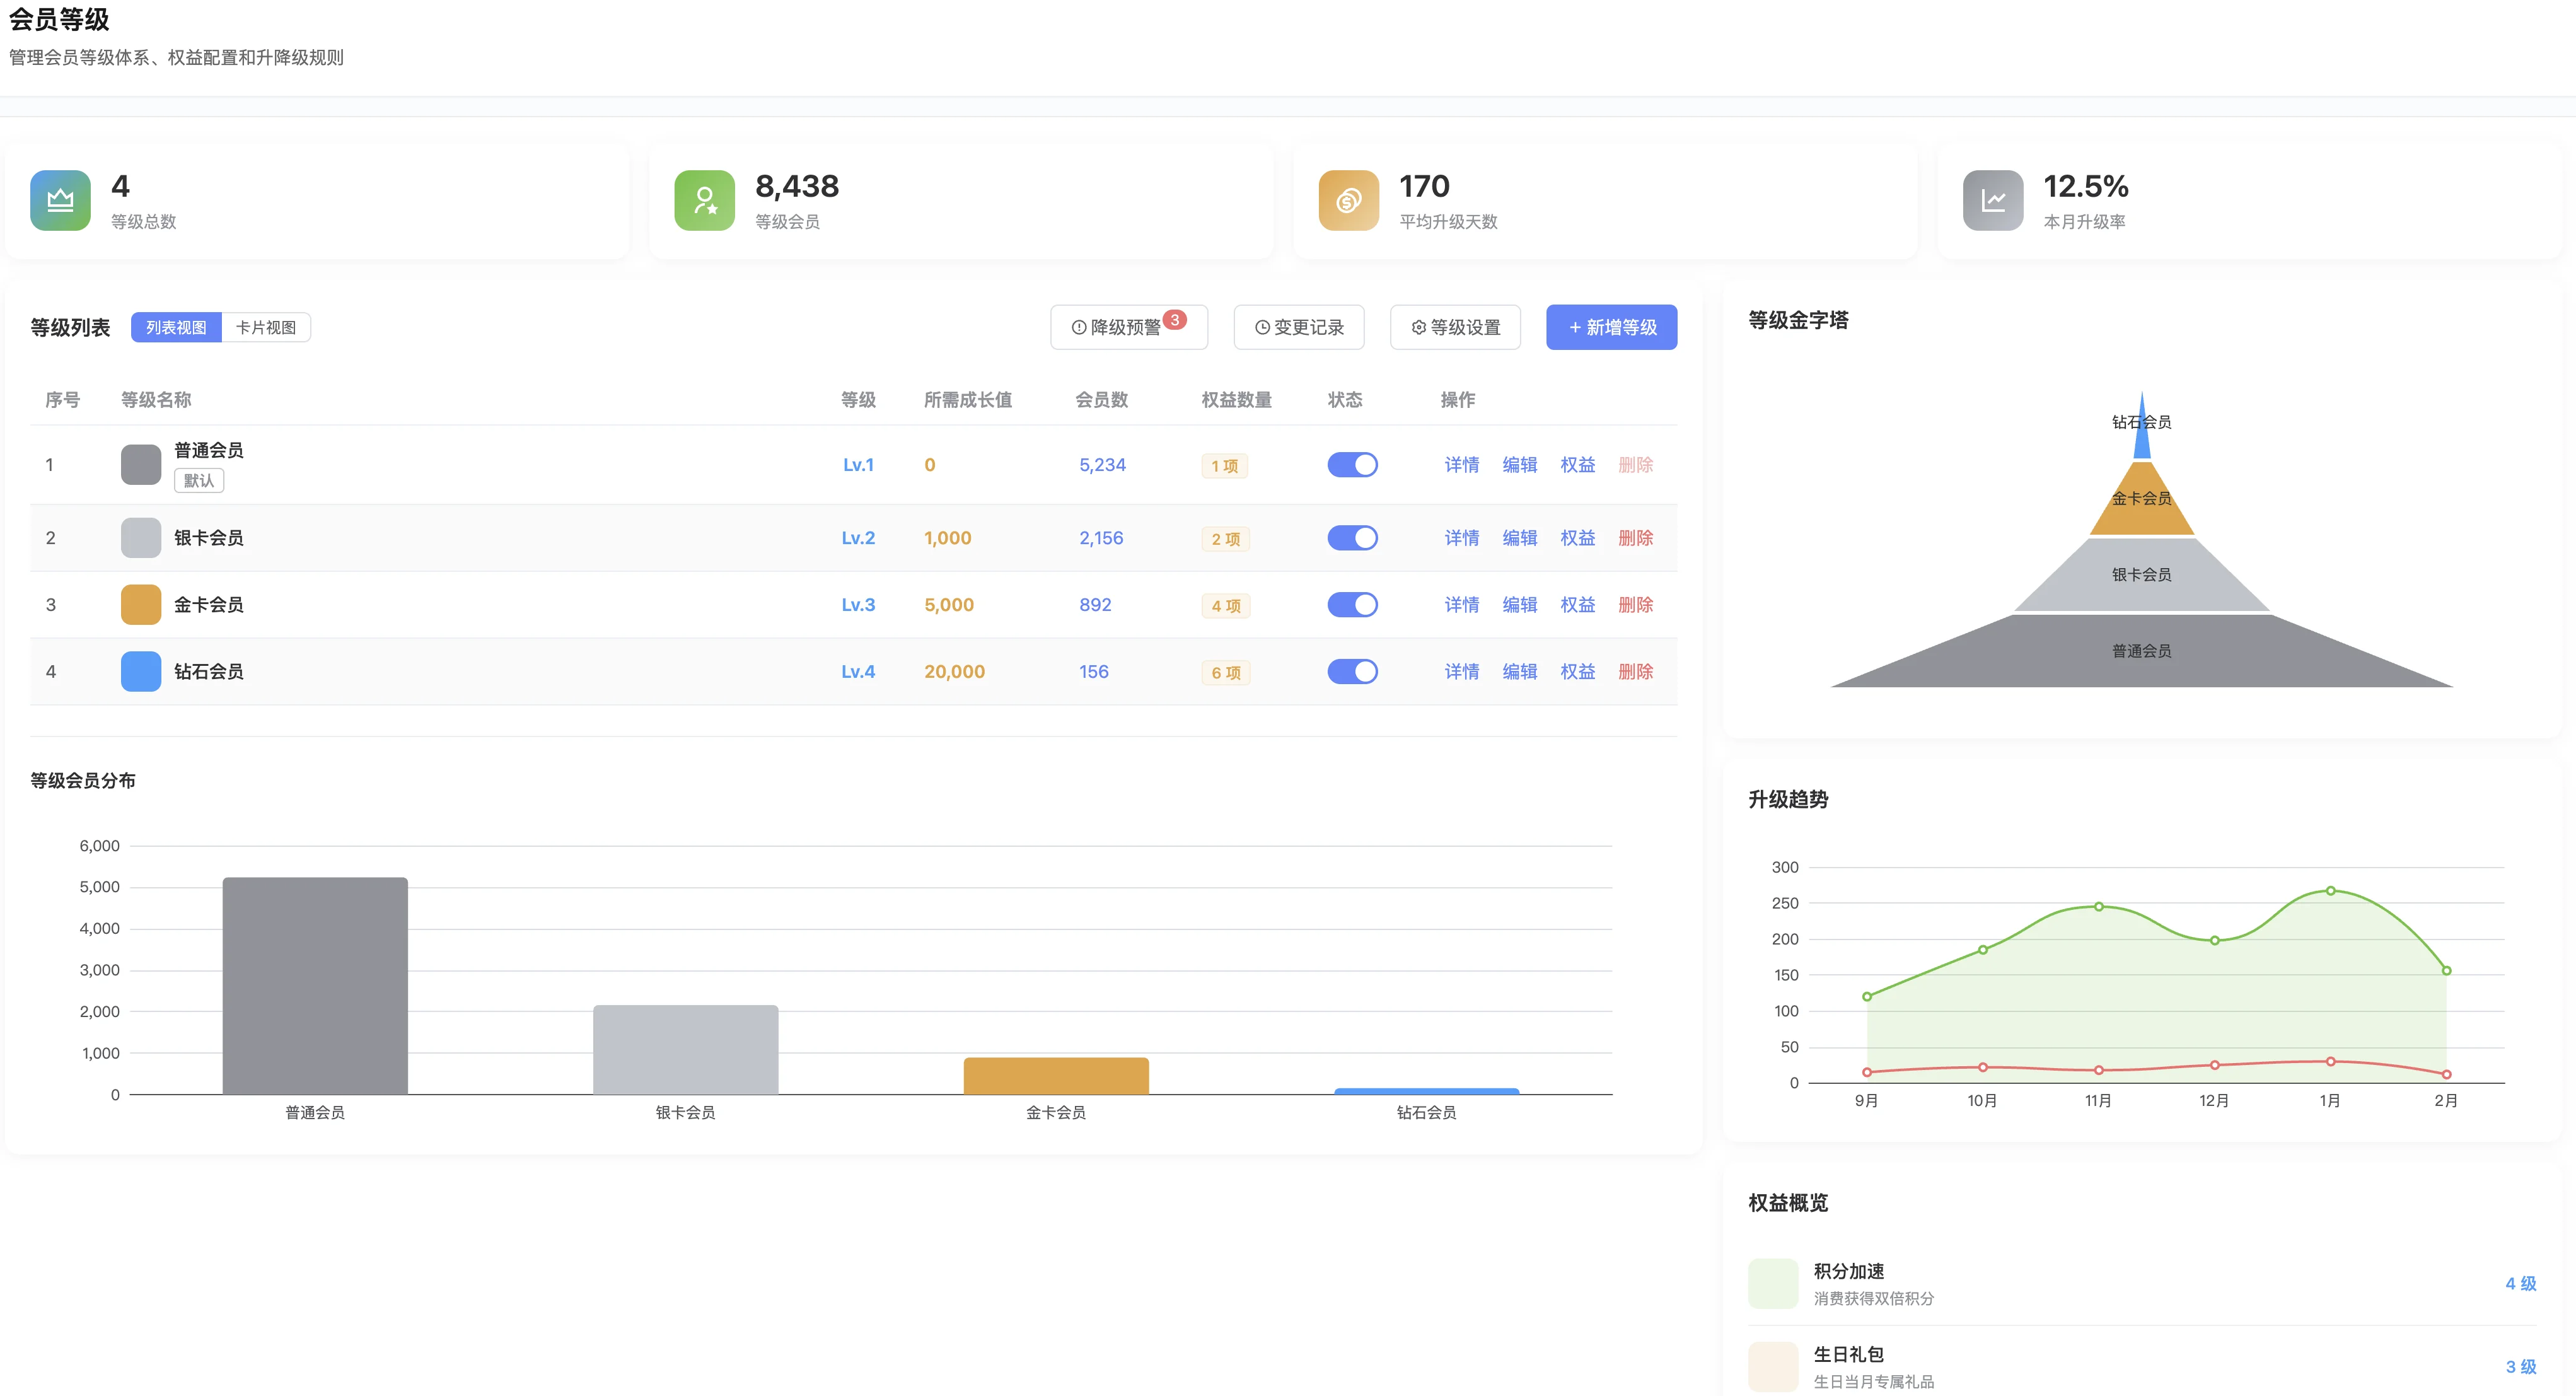
Task: Click the crown icon for 等级总数
Action: click(60, 200)
